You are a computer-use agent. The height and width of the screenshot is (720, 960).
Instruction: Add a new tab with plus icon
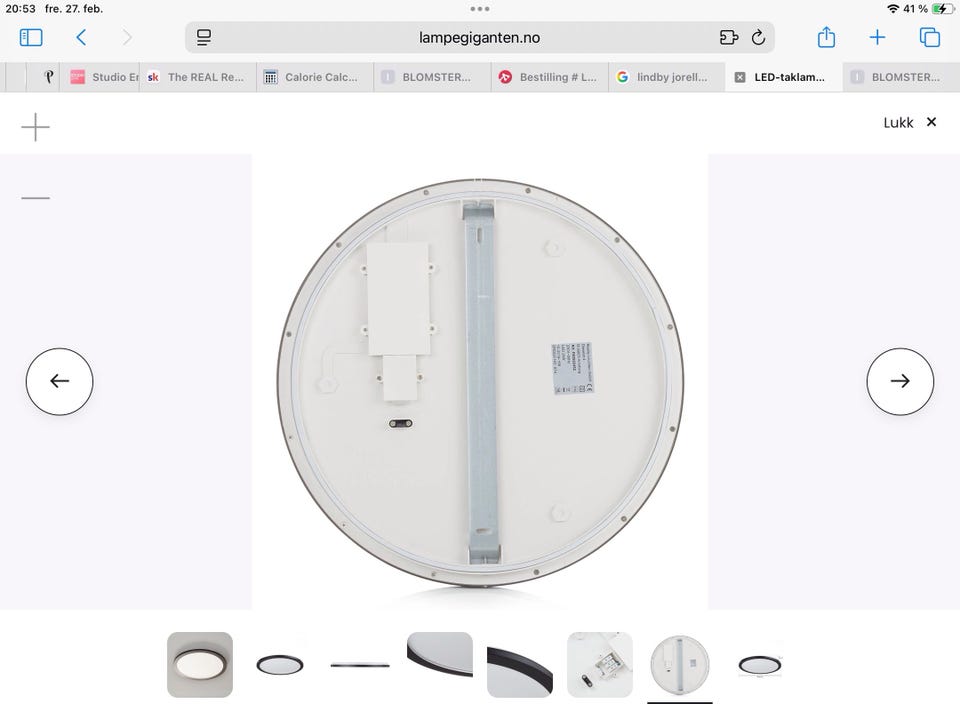(x=877, y=37)
